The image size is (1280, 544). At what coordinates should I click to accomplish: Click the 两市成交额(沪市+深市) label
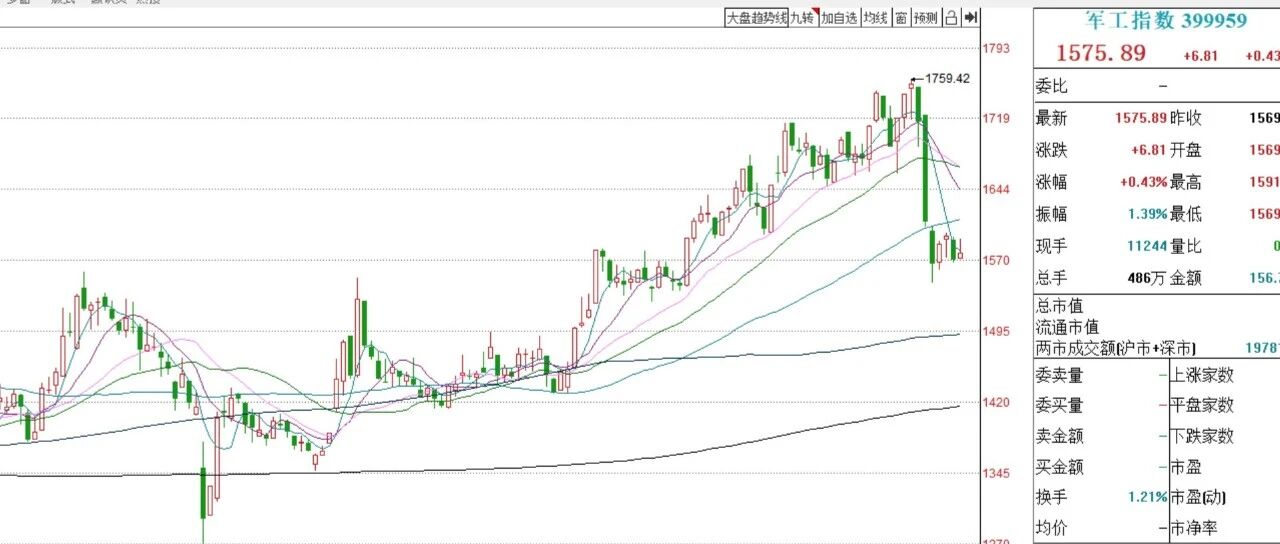[x=1115, y=348]
